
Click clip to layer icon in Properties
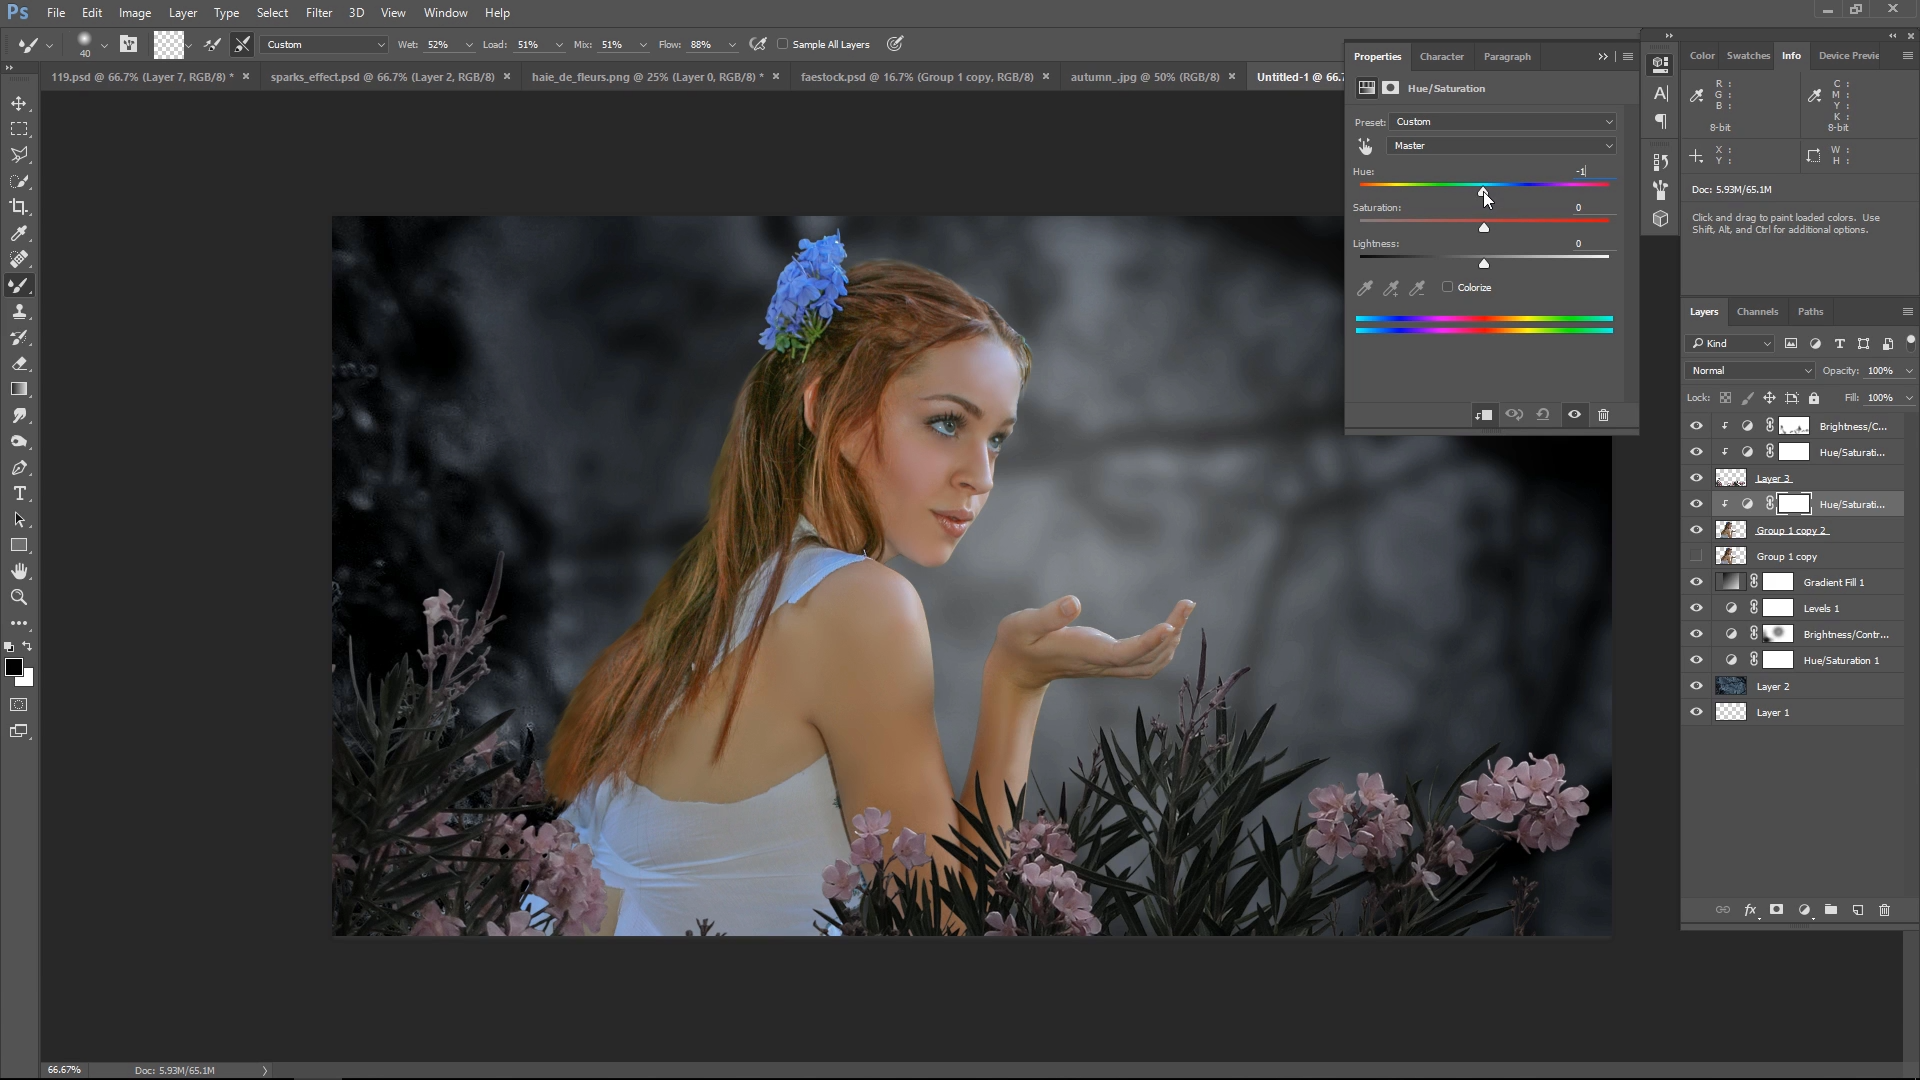(1484, 415)
